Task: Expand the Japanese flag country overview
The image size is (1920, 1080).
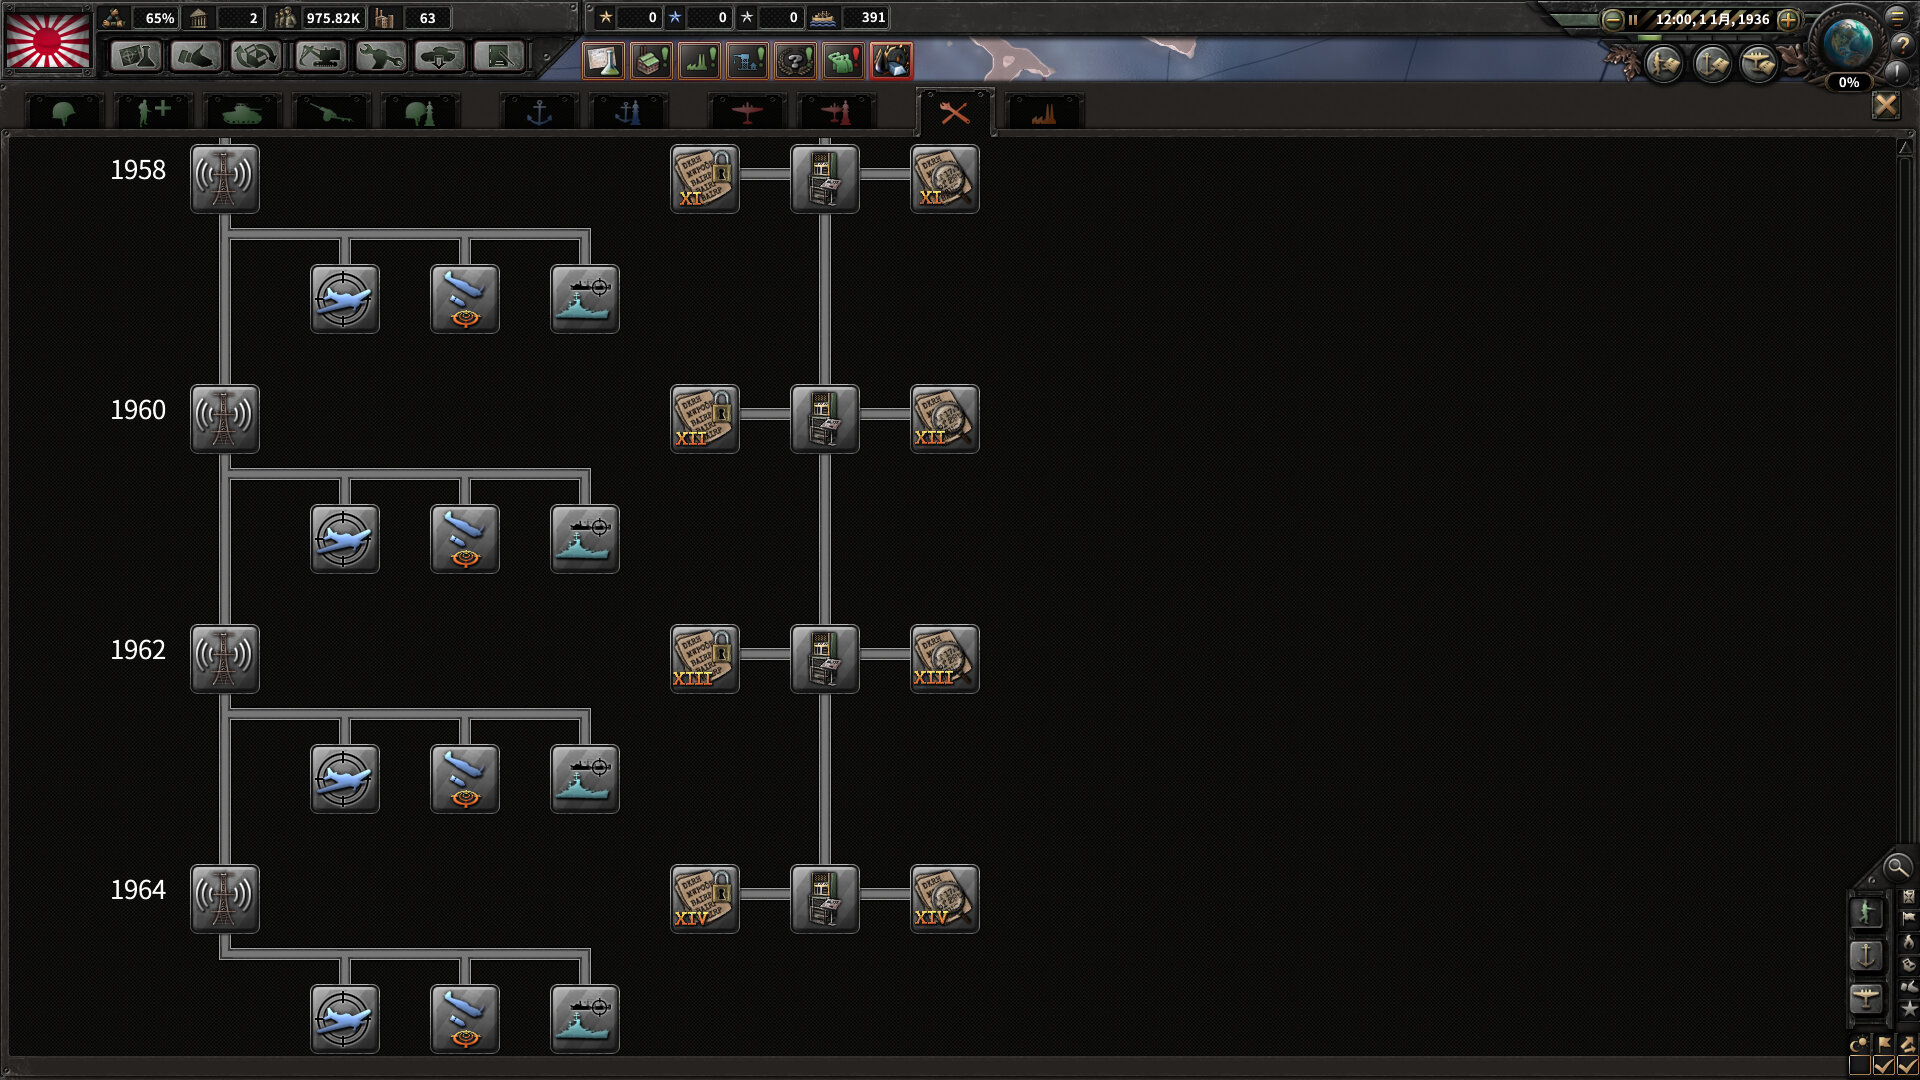Action: (x=48, y=40)
